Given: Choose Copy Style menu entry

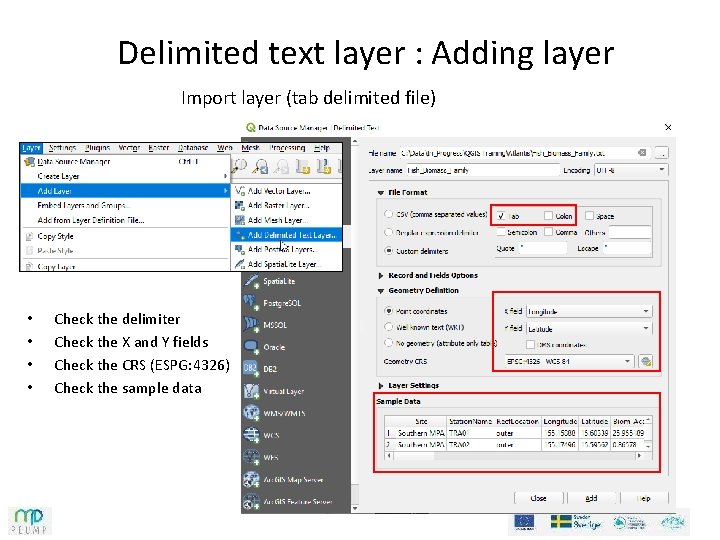Looking at the screenshot, I should click(125, 236).
